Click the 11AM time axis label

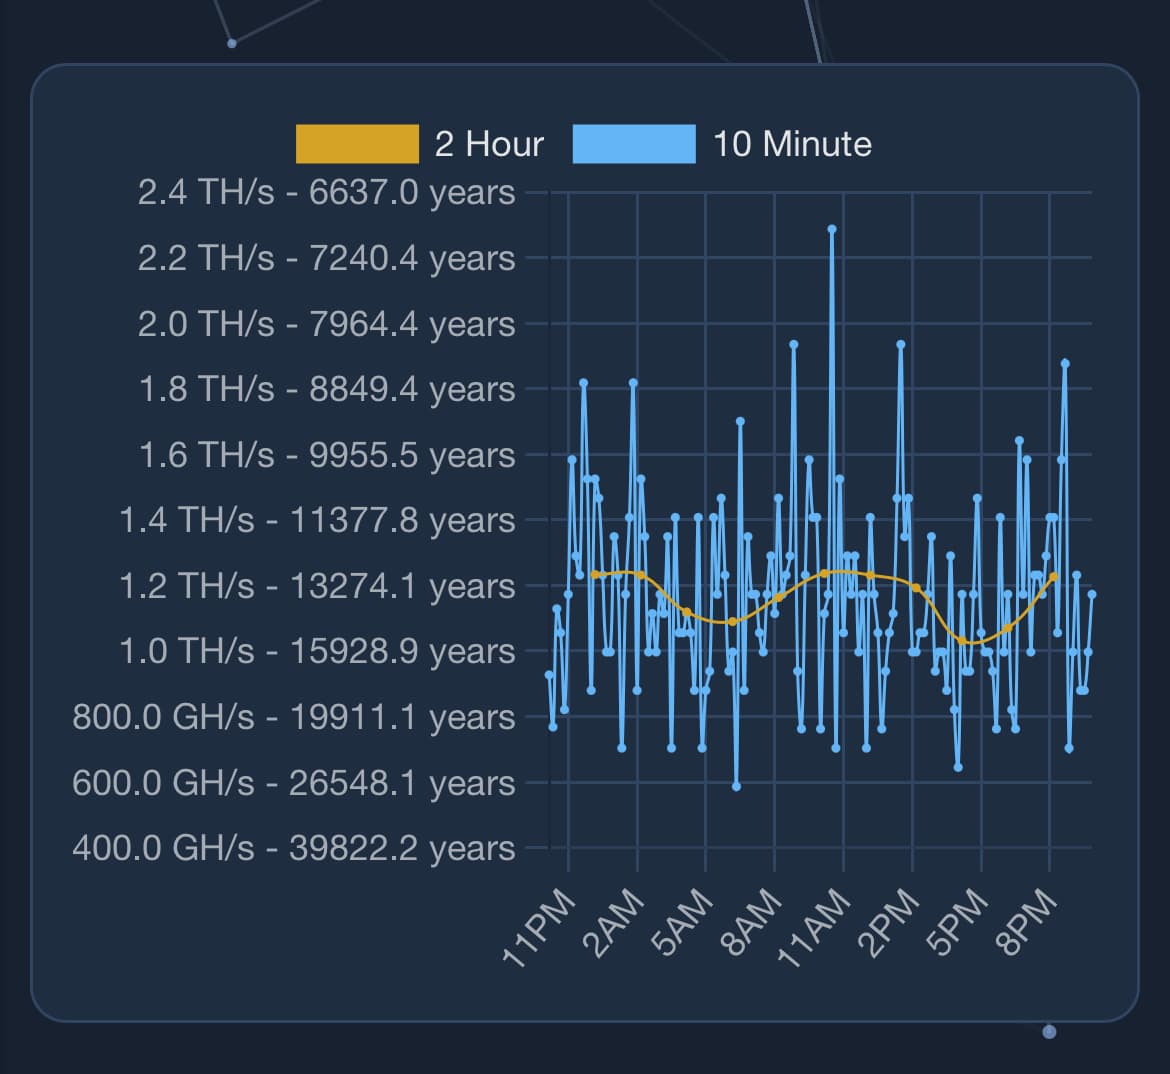coord(814,928)
